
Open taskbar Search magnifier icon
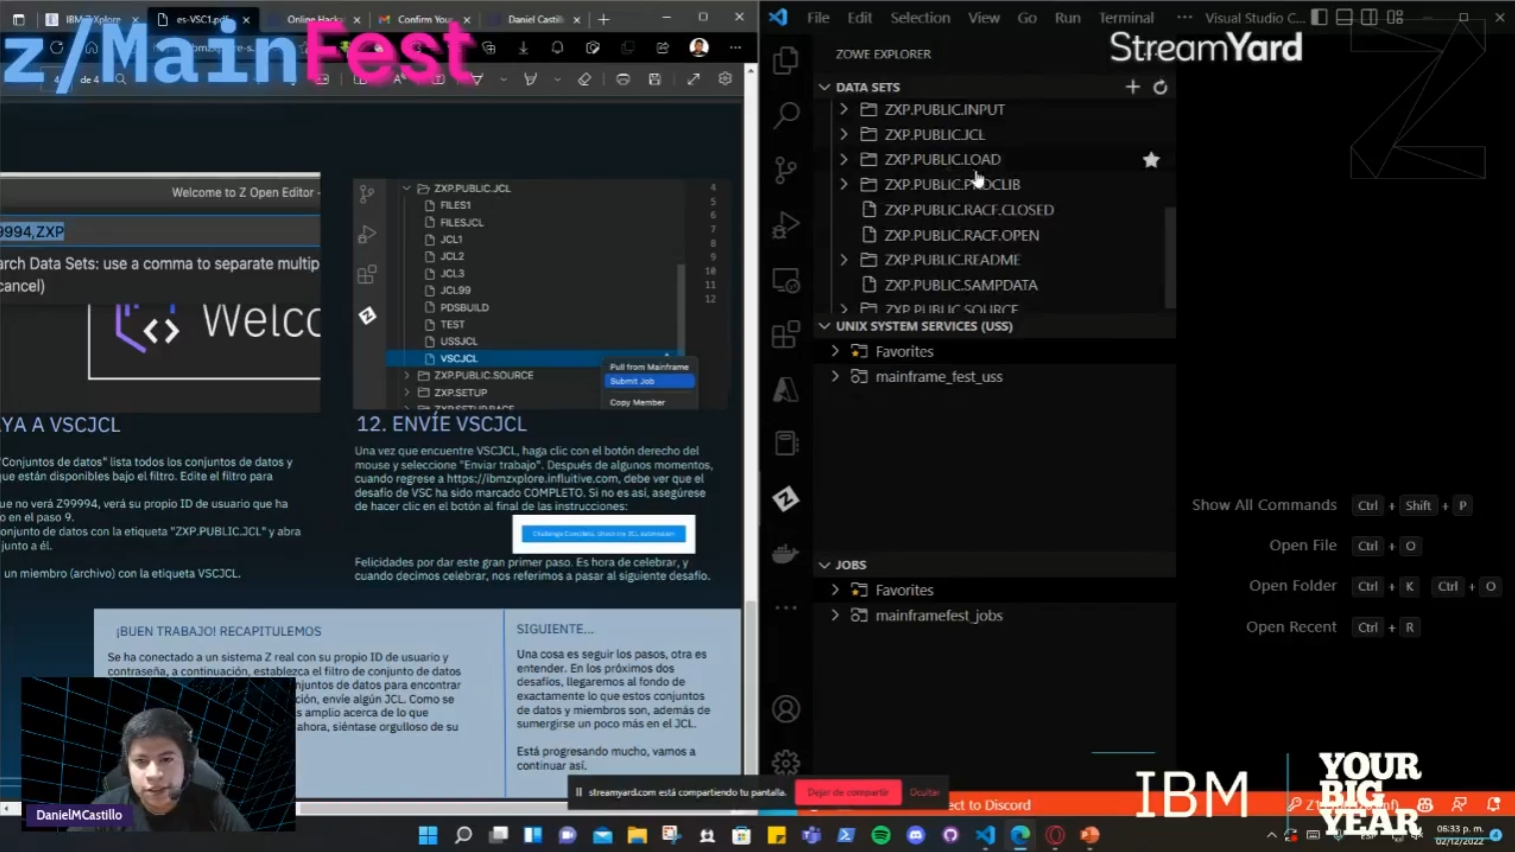(x=463, y=835)
